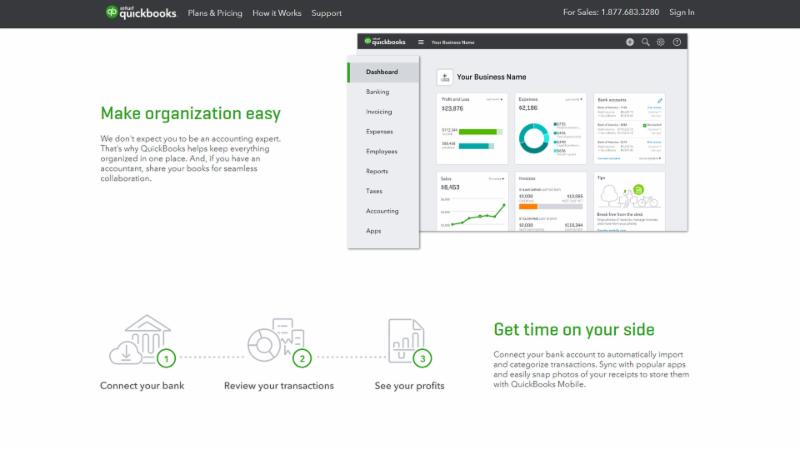The height and width of the screenshot is (450, 800).
Task: Click the orange invoices progress bar
Action: 528,207
